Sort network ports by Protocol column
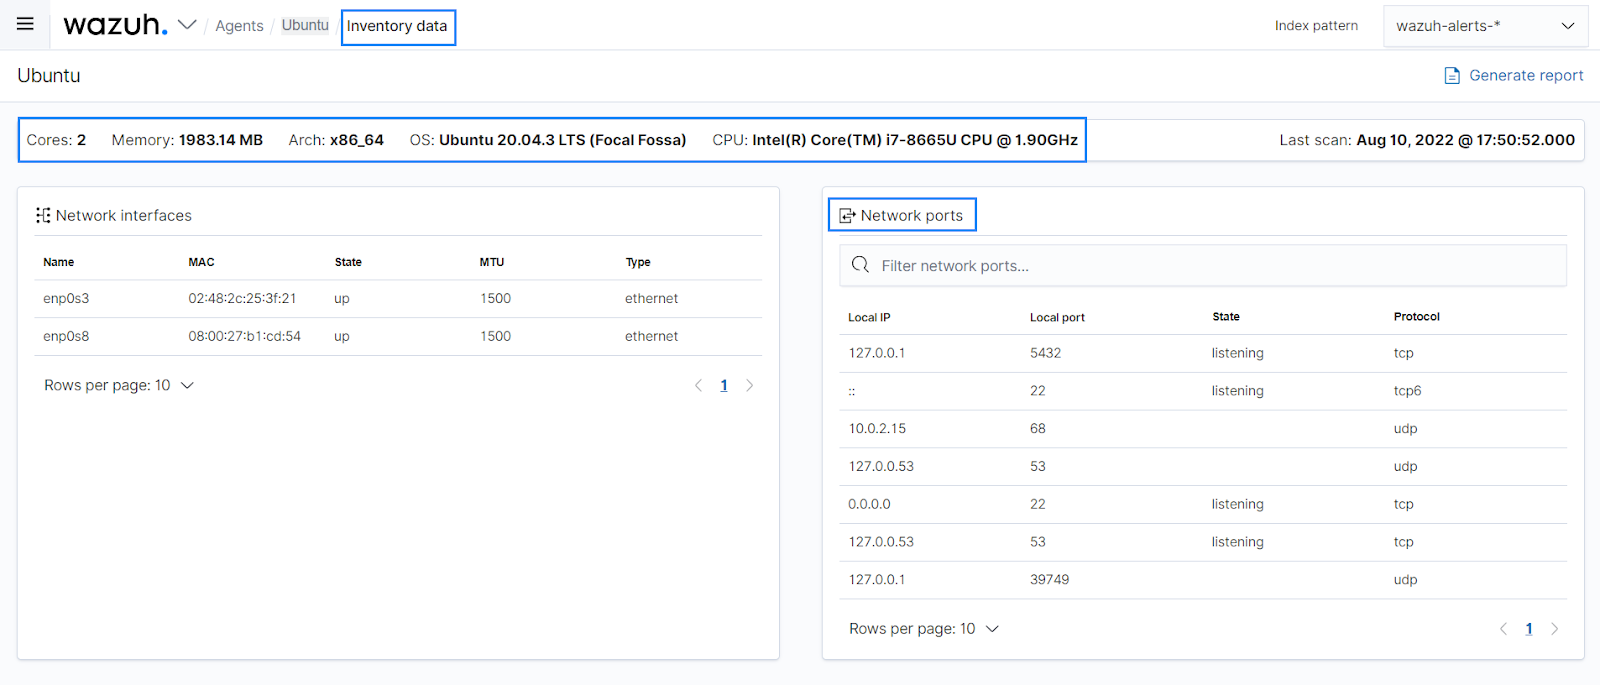This screenshot has height=685, width=1600. coord(1417,316)
